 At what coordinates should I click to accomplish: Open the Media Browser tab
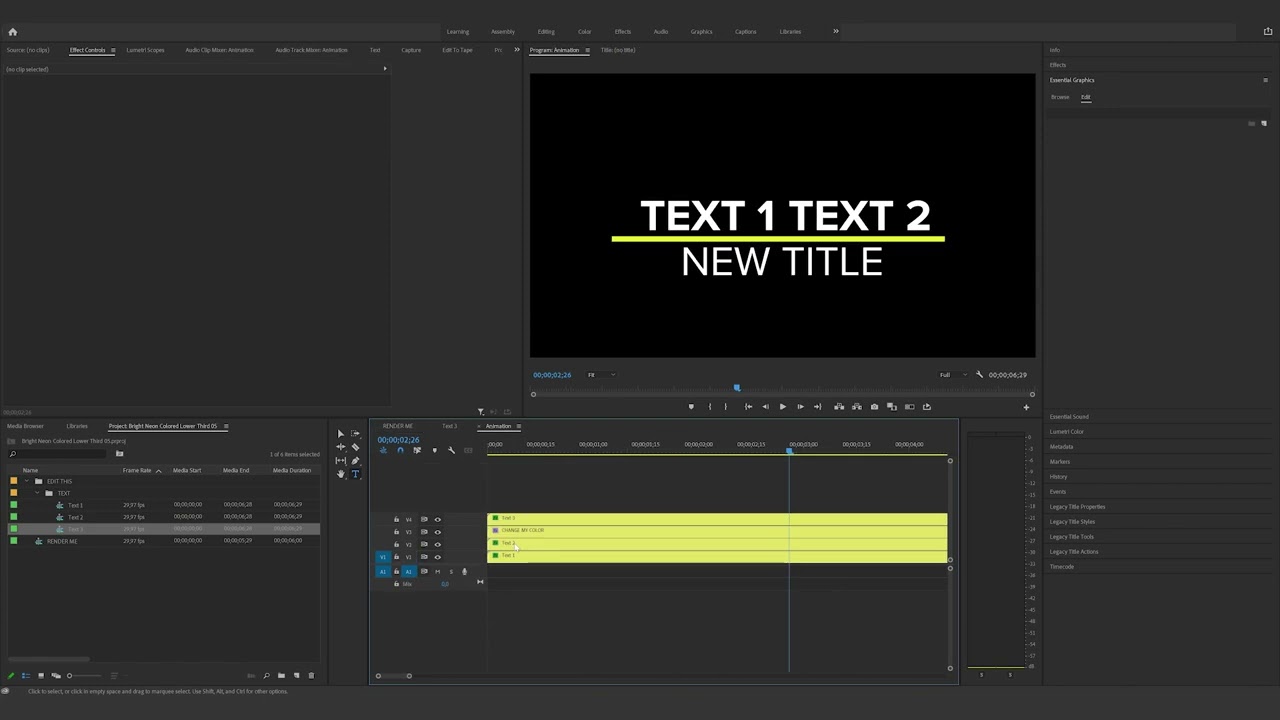coord(26,426)
